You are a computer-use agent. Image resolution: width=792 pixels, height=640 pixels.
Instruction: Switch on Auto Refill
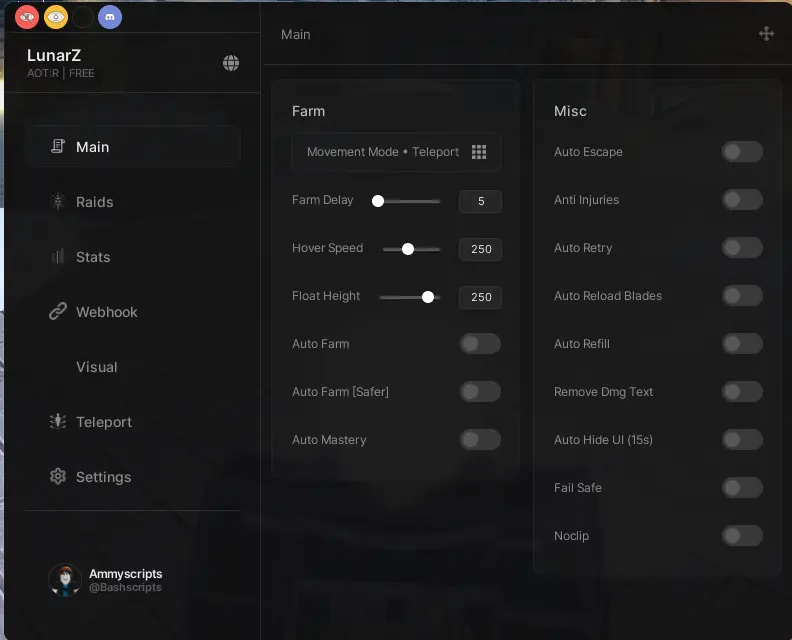[742, 343]
